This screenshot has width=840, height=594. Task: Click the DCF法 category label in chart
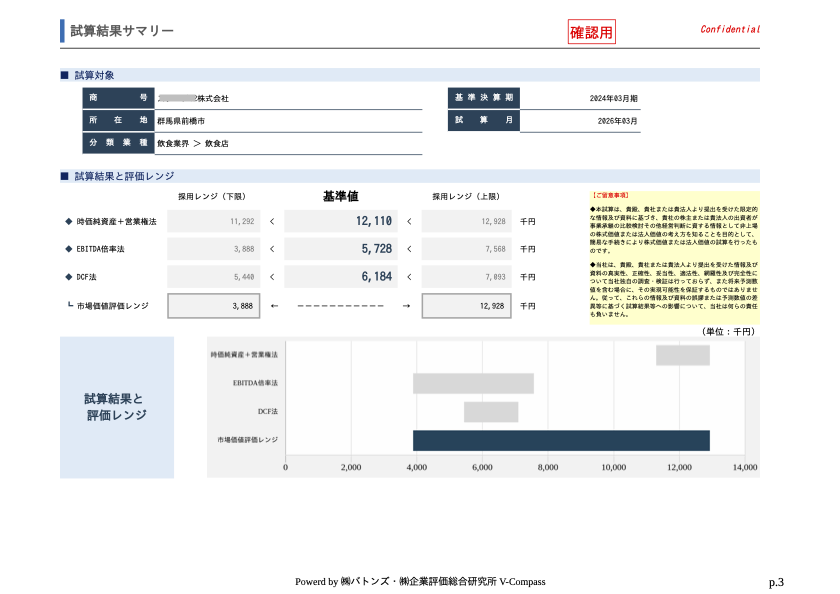[x=268, y=411]
